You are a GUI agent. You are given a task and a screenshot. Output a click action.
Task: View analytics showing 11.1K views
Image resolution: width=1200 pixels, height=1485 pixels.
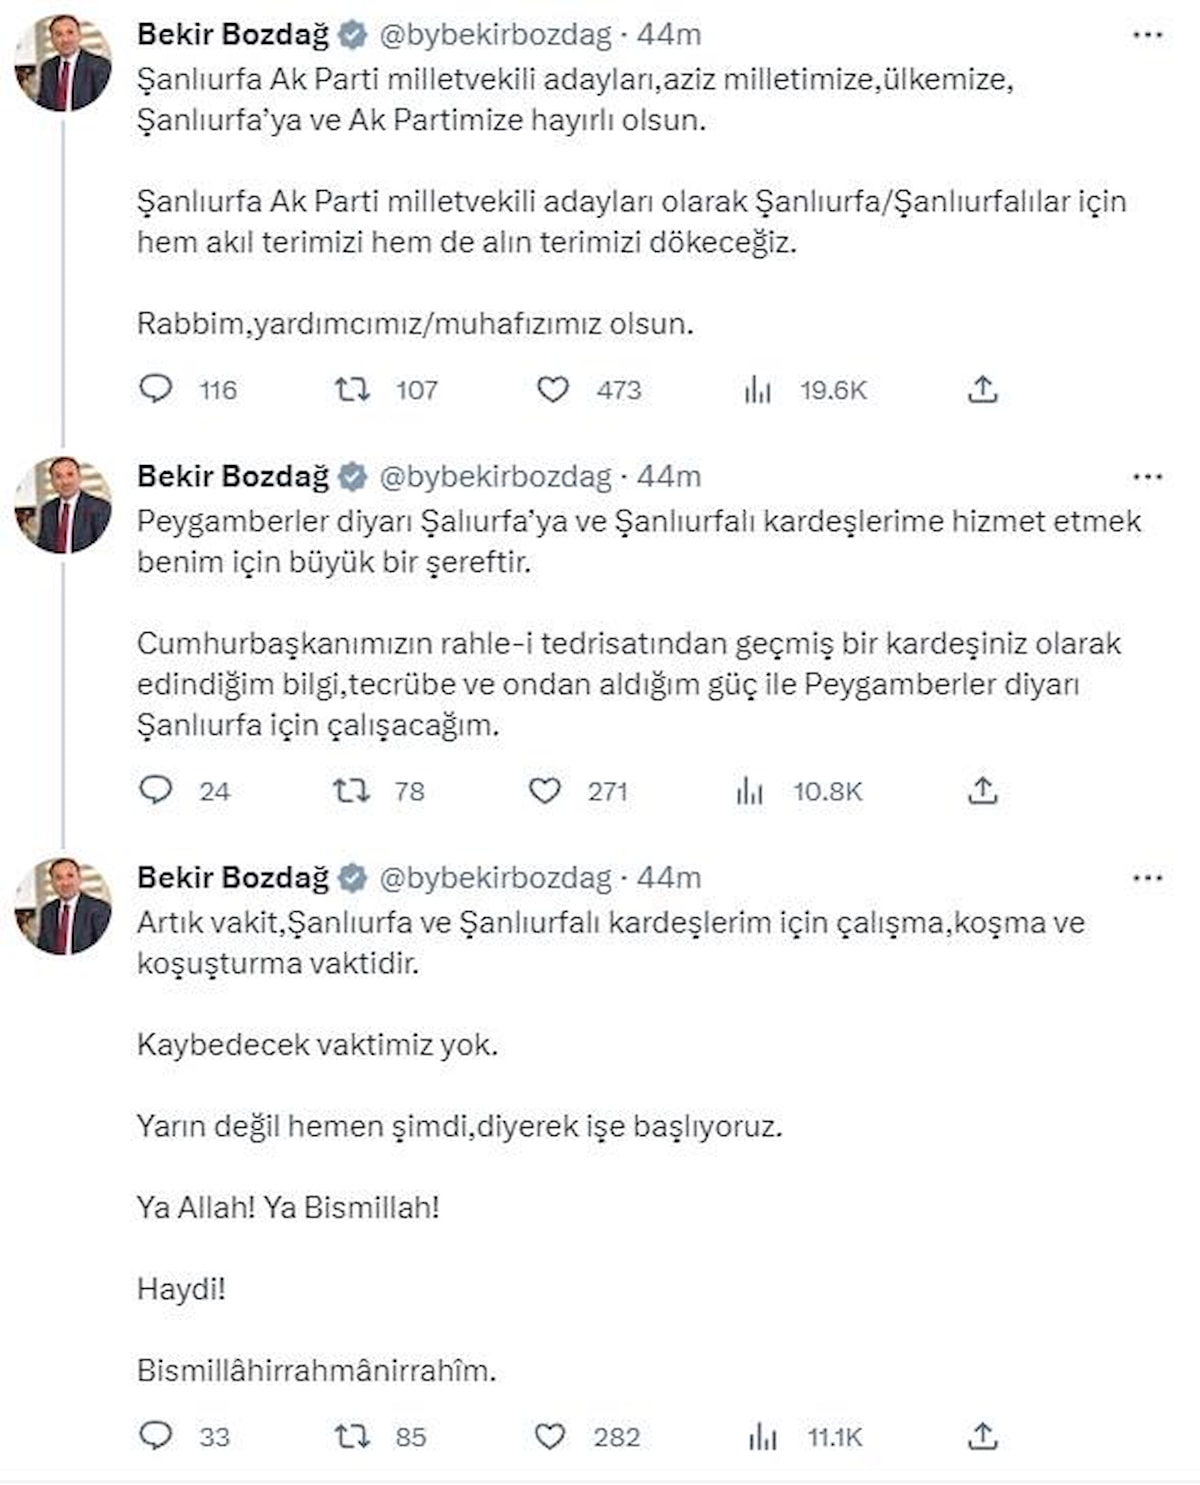(x=762, y=1437)
